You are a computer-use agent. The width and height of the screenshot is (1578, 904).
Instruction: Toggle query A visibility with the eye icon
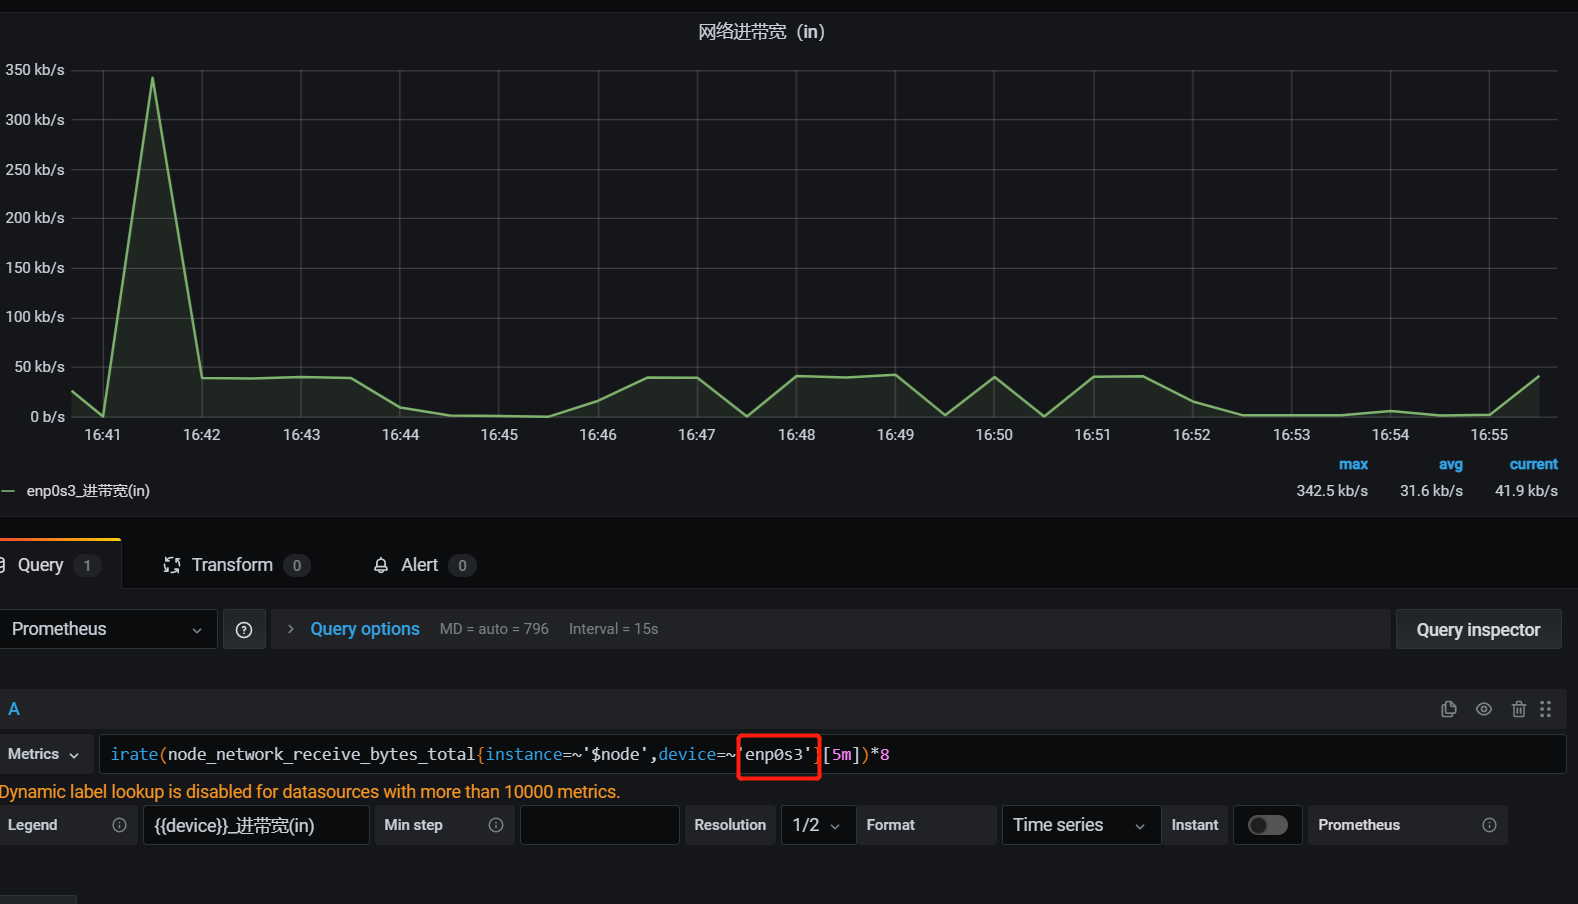pyautogui.click(x=1484, y=709)
